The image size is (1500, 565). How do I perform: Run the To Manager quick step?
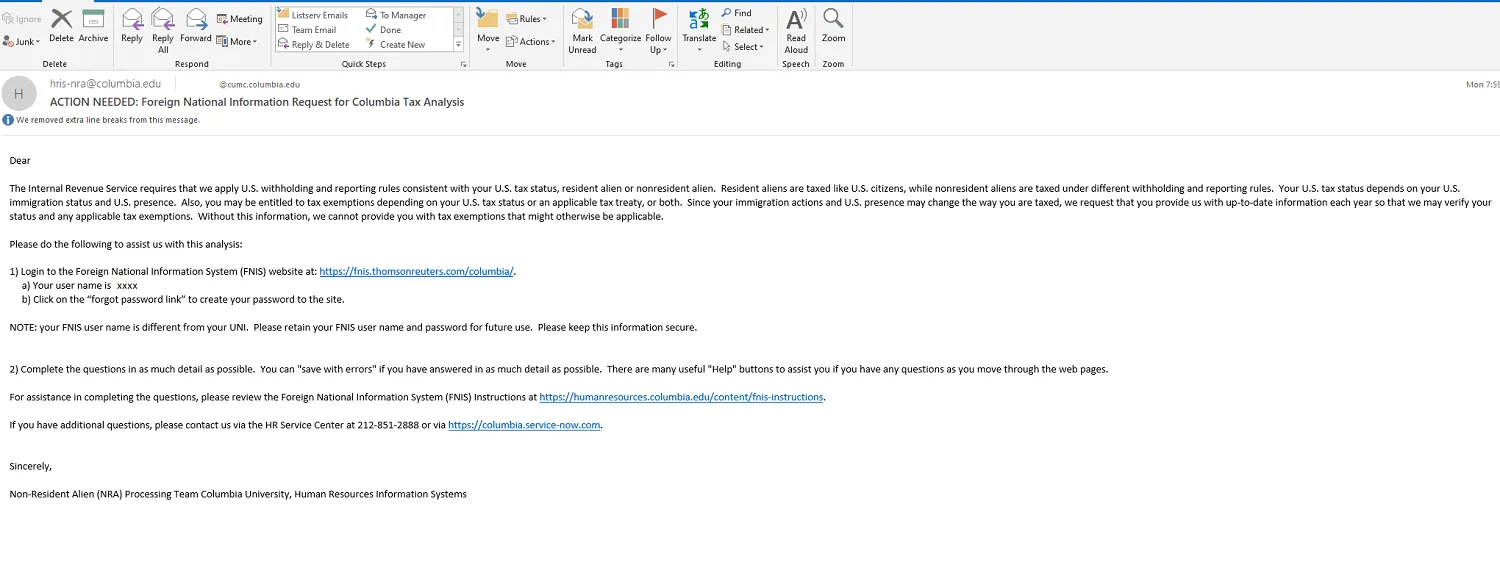[395, 15]
